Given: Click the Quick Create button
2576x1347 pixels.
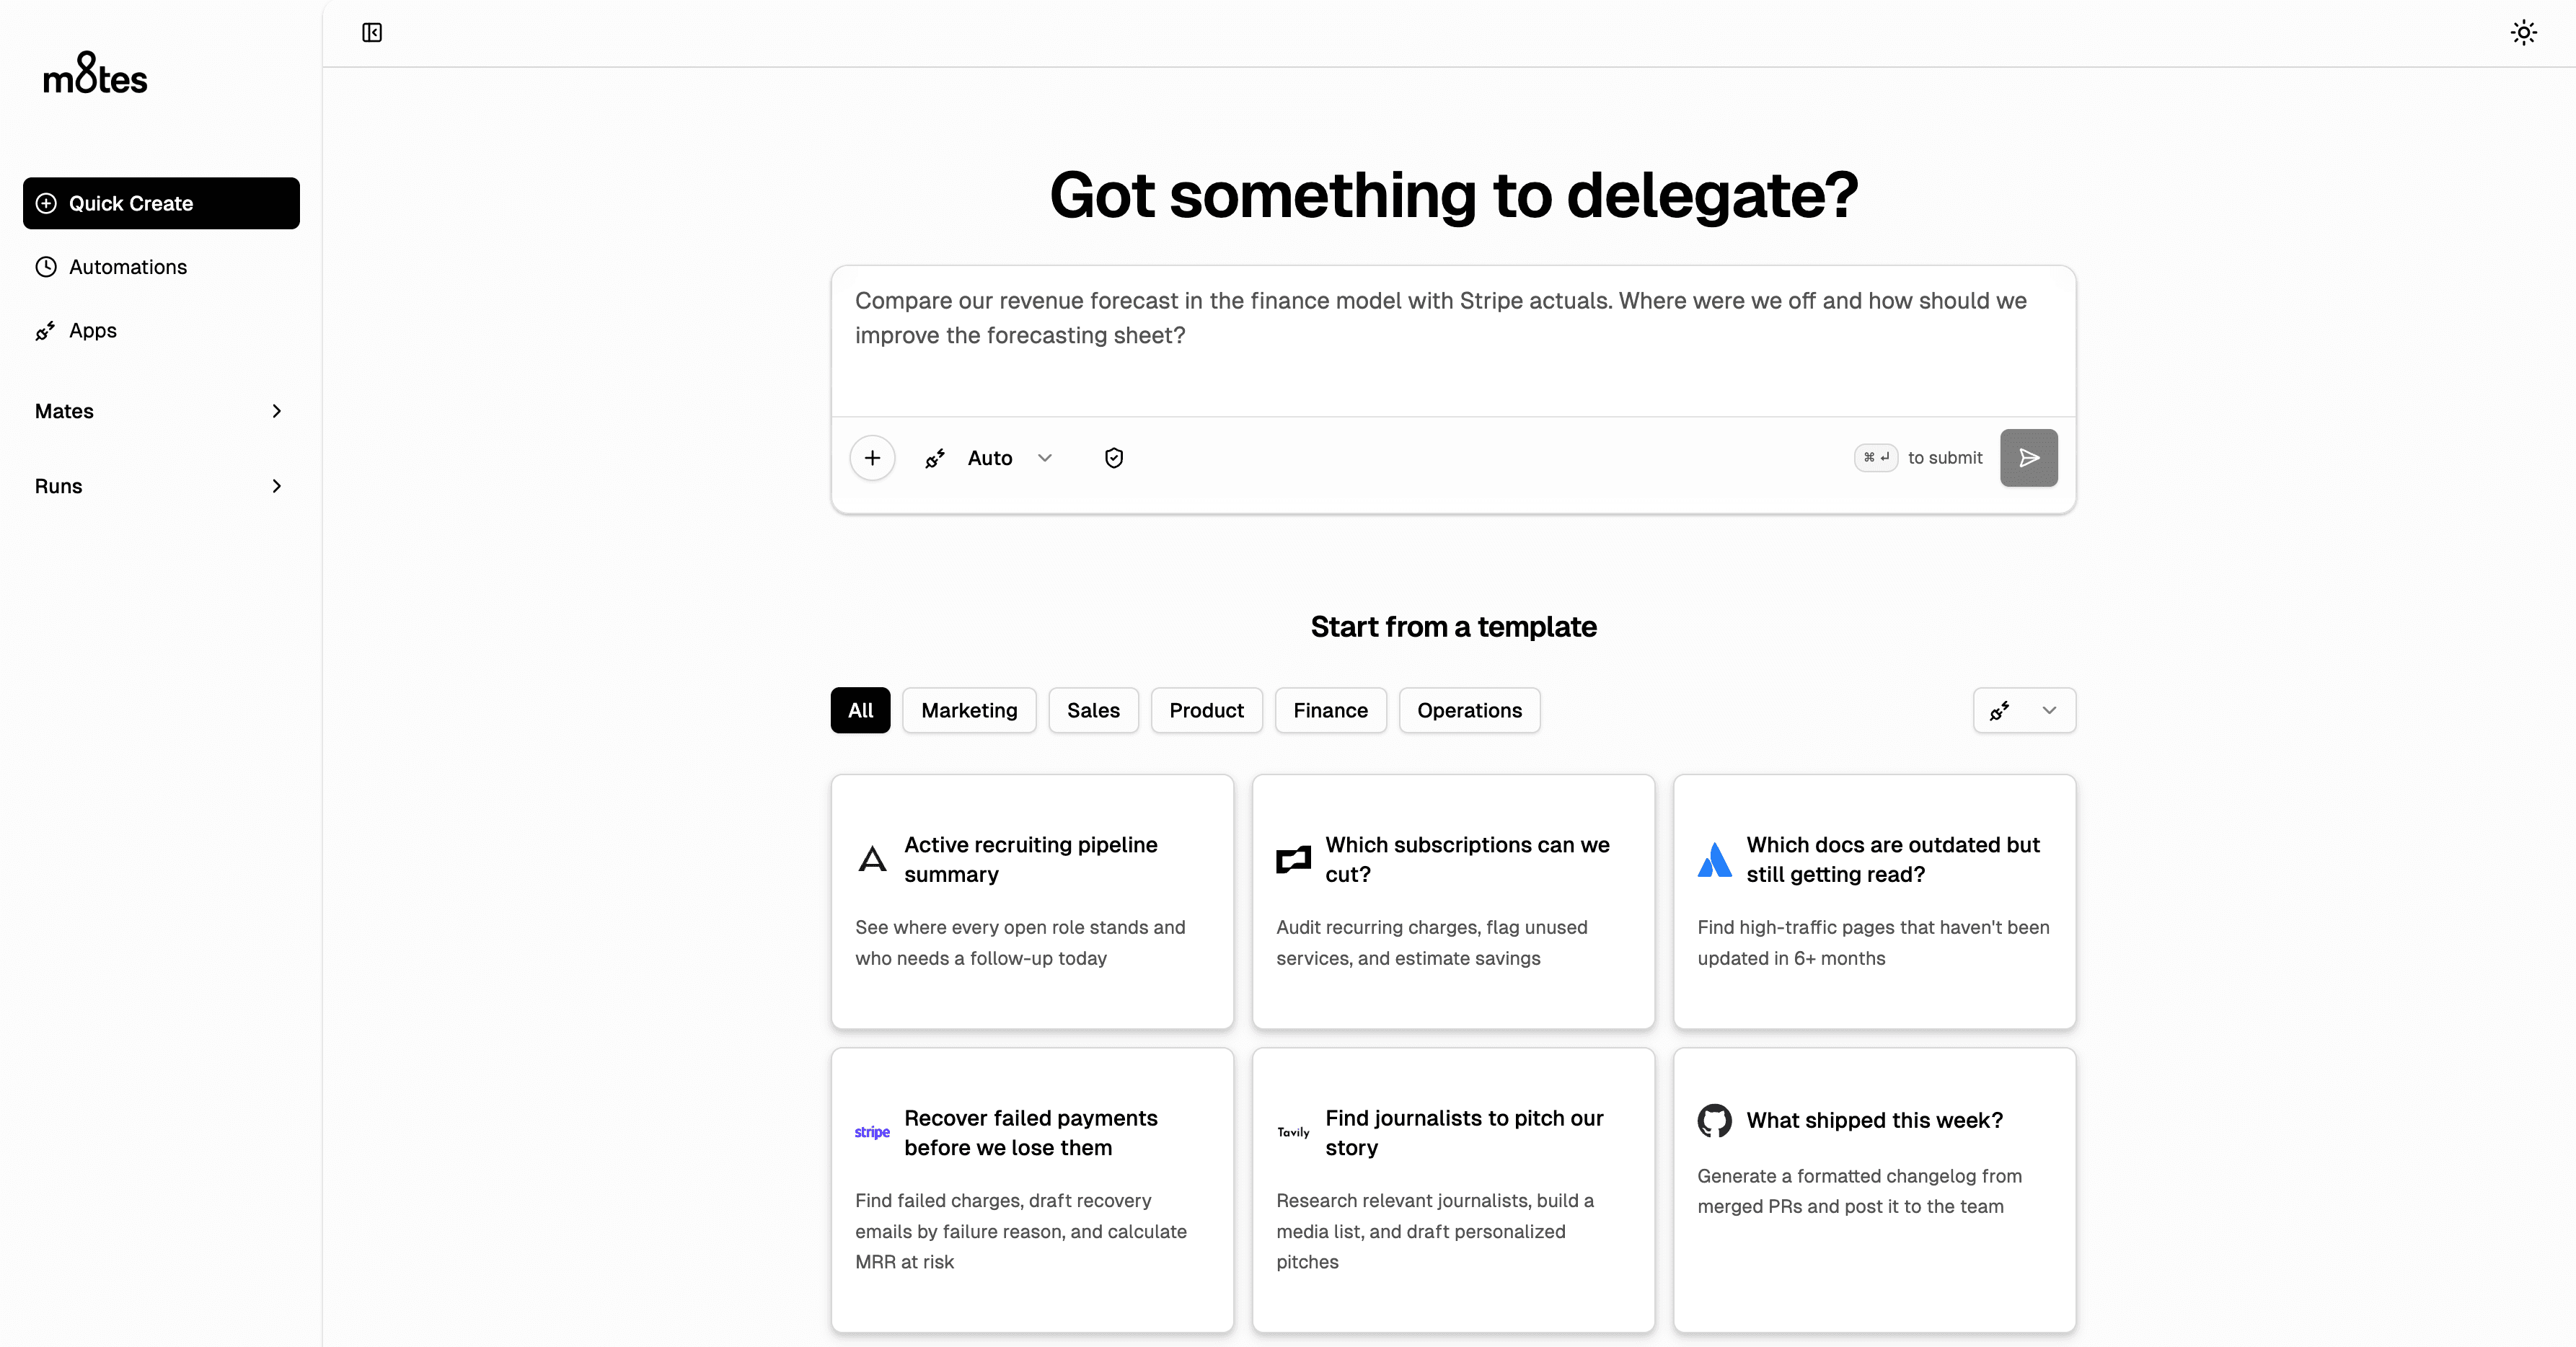Looking at the screenshot, I should 160,203.
